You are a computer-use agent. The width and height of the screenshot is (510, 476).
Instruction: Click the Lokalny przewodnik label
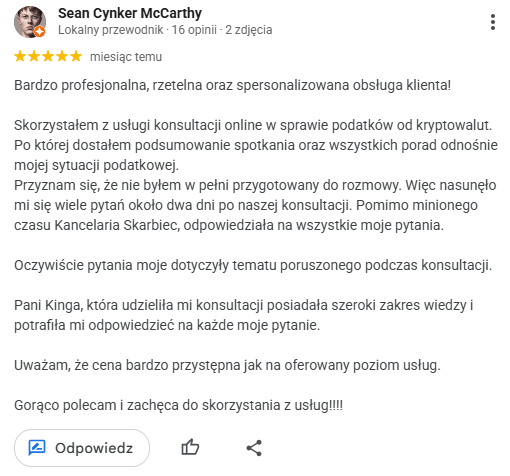click(x=111, y=30)
